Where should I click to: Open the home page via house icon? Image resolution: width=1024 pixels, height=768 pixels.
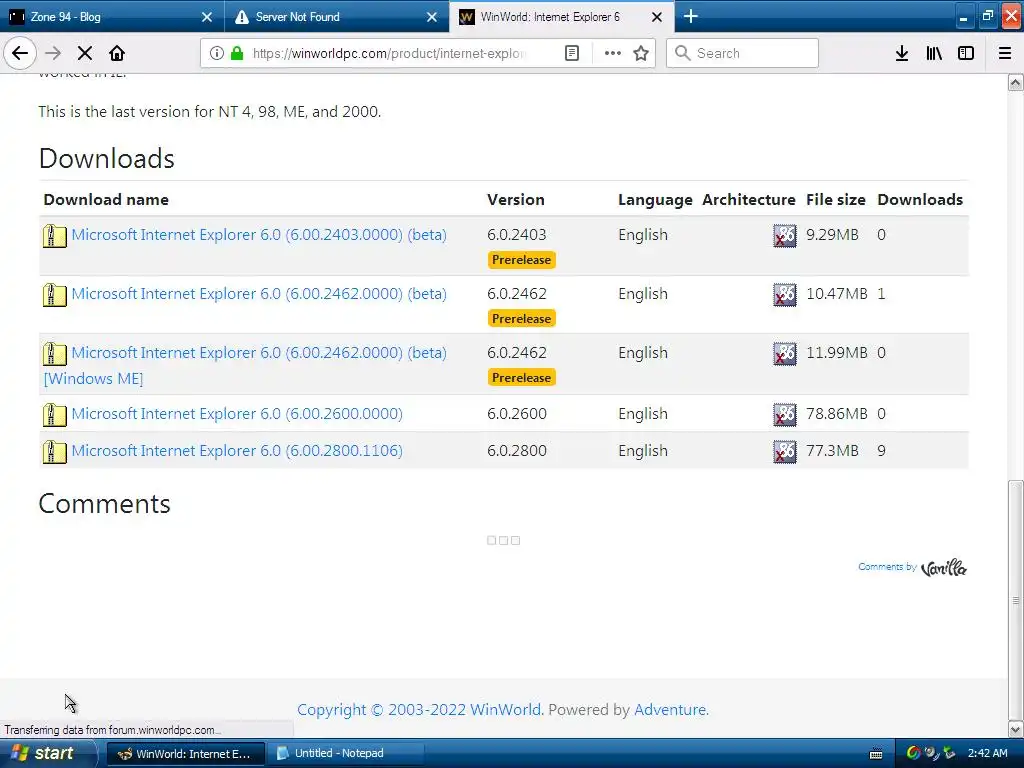coord(117,53)
